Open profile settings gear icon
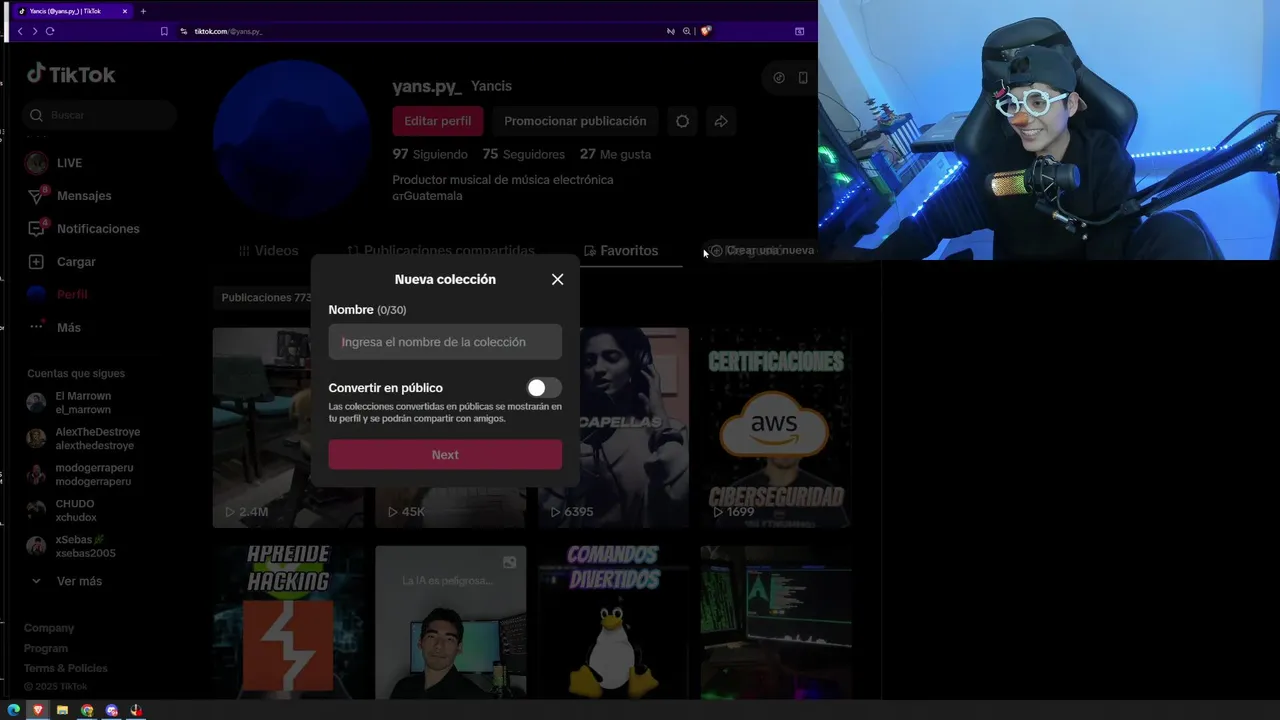The image size is (1280, 720). (x=682, y=121)
